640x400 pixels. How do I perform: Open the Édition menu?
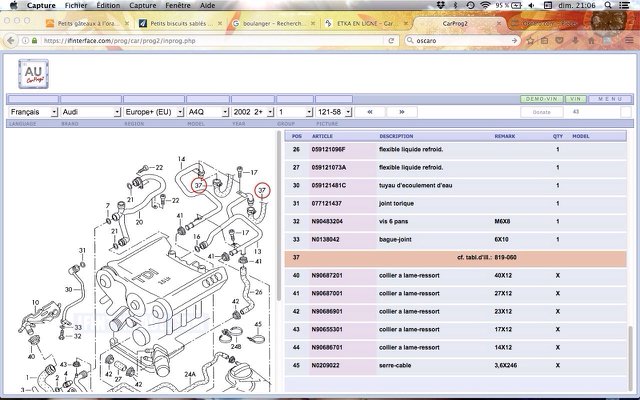pyautogui.click(x=108, y=5)
